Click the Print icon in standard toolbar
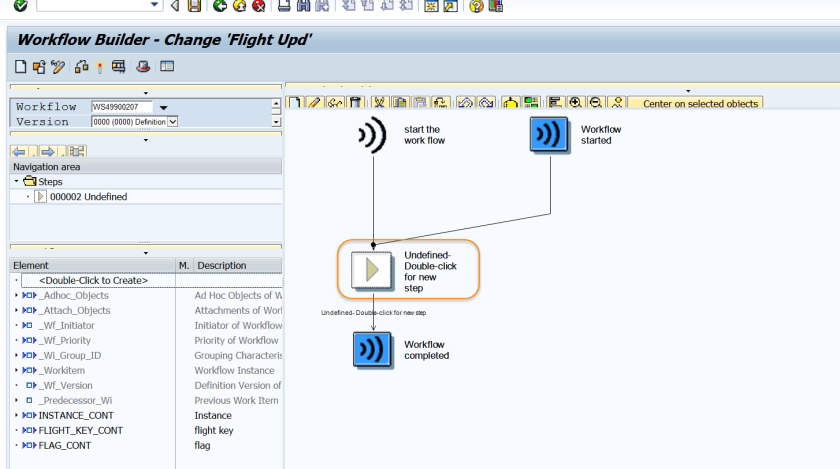 284,6
